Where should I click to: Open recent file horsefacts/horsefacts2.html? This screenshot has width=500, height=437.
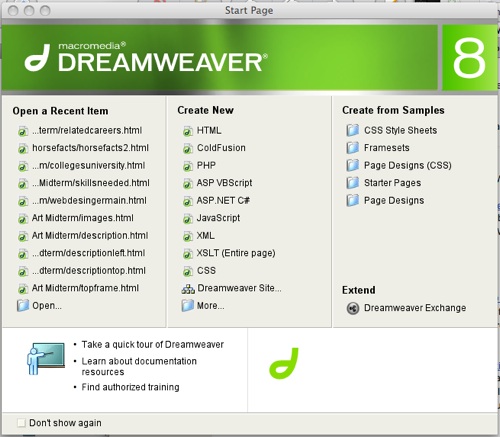coord(90,148)
